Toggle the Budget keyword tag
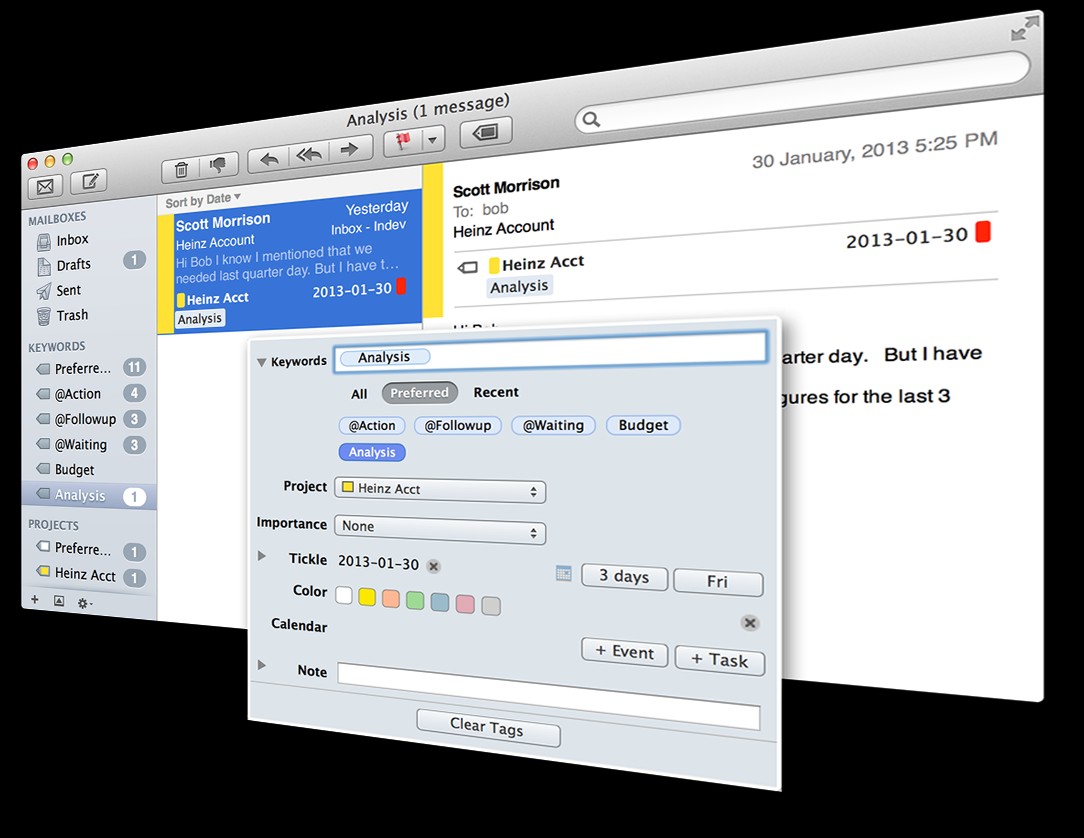This screenshot has width=1084, height=838. point(643,424)
